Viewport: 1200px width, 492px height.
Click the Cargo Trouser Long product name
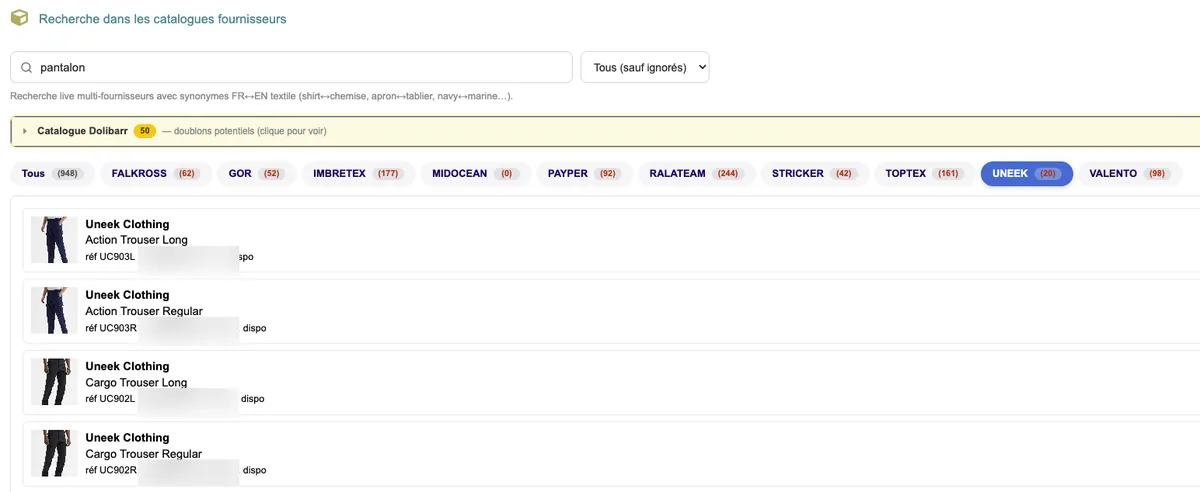coord(136,383)
